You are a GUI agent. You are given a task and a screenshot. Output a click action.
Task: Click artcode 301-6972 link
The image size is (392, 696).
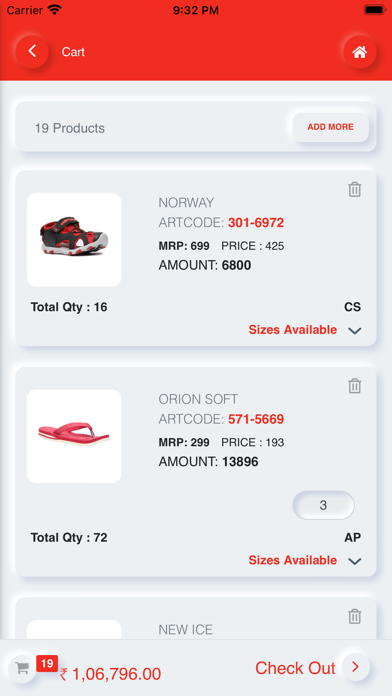point(256,223)
